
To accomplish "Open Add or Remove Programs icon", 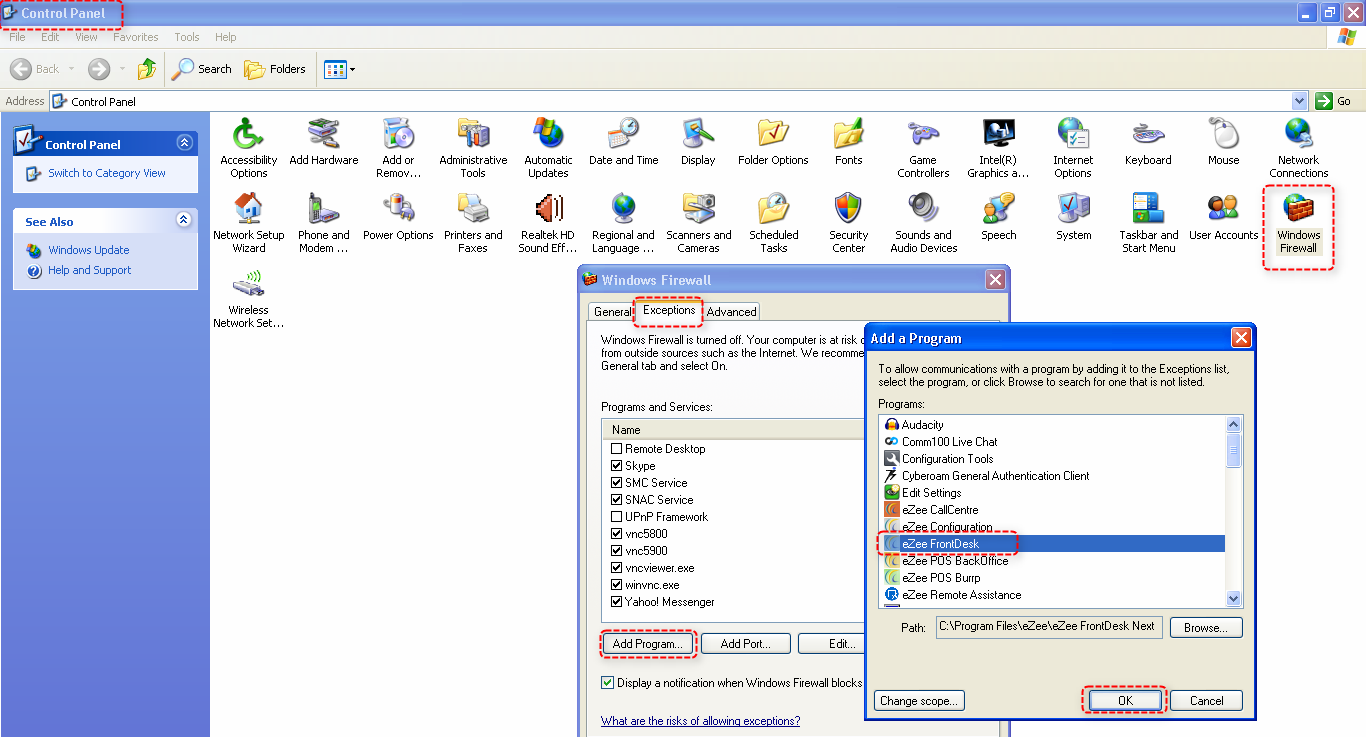I will (398, 134).
